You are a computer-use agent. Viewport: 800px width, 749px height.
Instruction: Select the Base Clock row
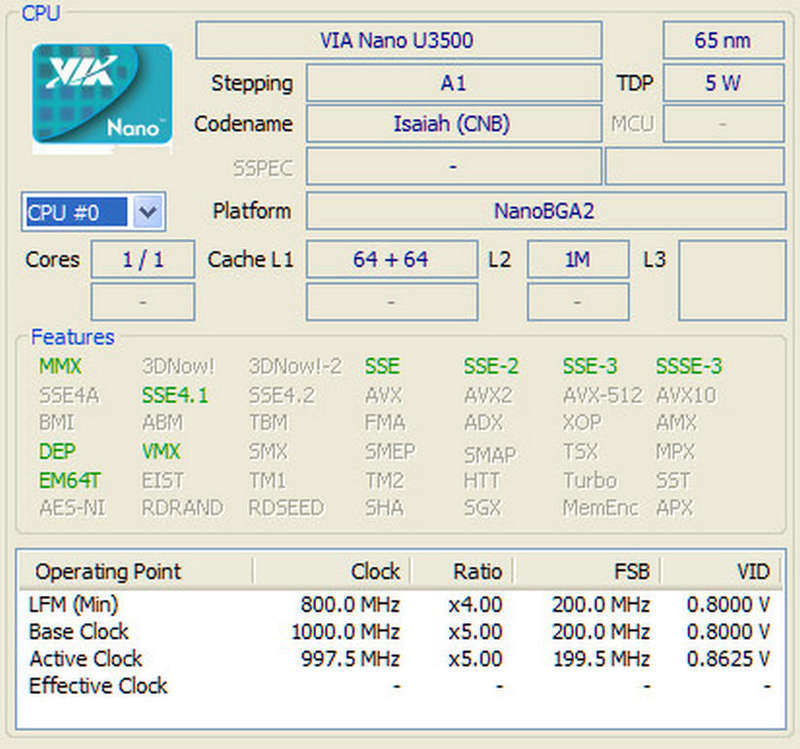pyautogui.click(x=400, y=632)
